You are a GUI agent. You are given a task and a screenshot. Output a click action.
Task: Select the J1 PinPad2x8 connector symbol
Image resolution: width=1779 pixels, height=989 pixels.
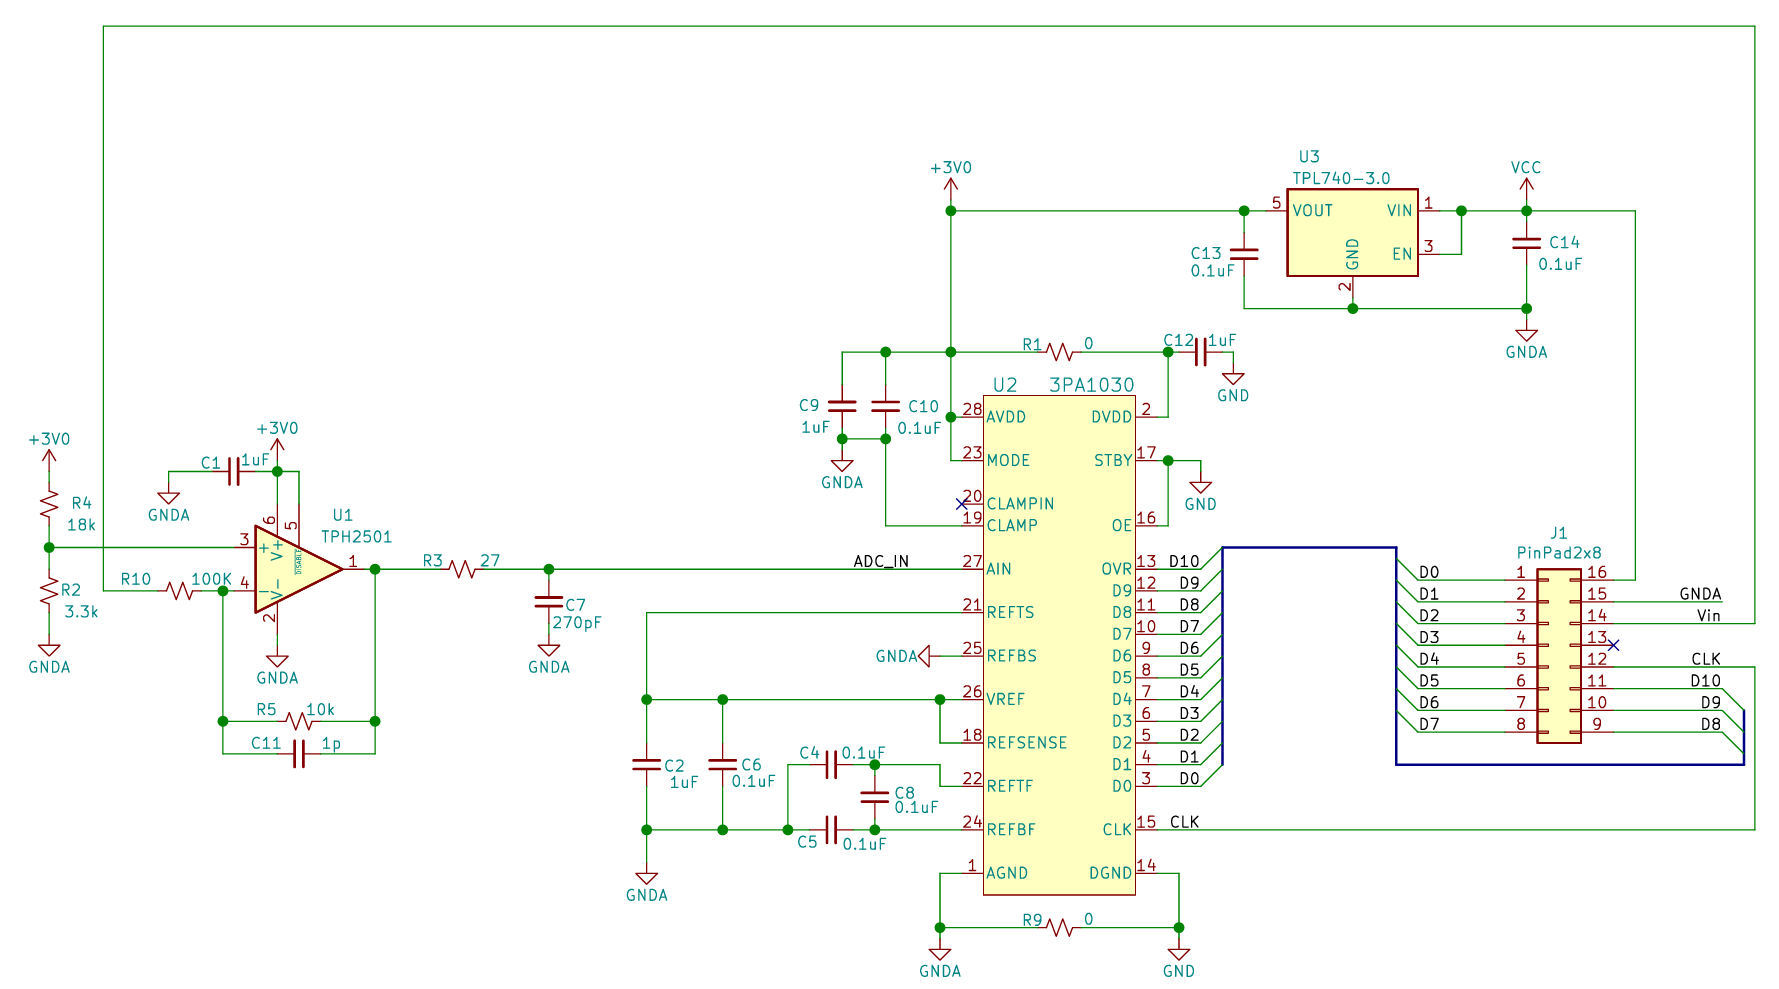coord(1558,657)
